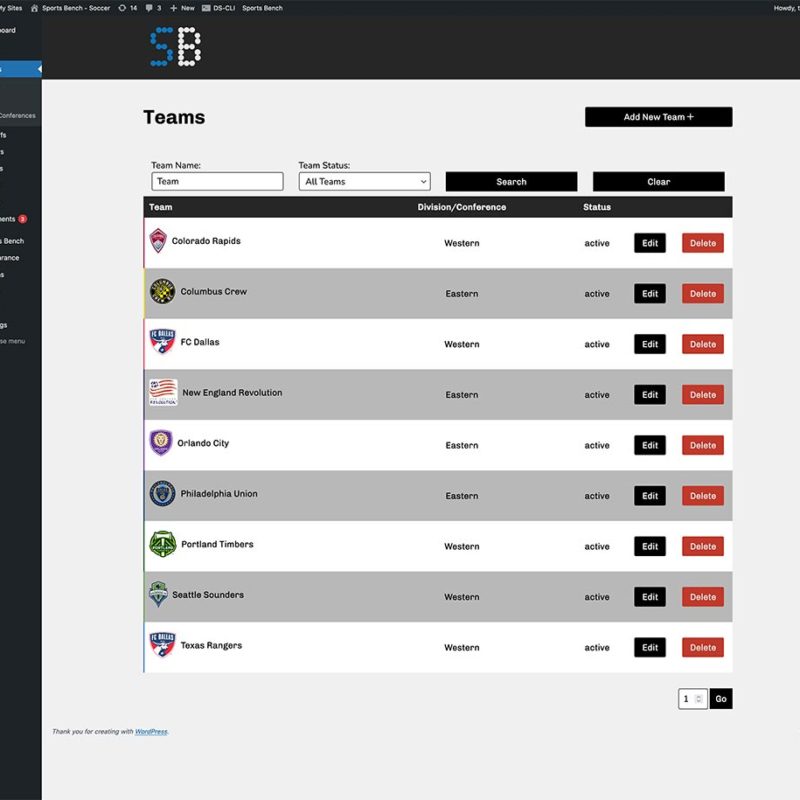Edit the Seattle Sounders team

click(649, 596)
